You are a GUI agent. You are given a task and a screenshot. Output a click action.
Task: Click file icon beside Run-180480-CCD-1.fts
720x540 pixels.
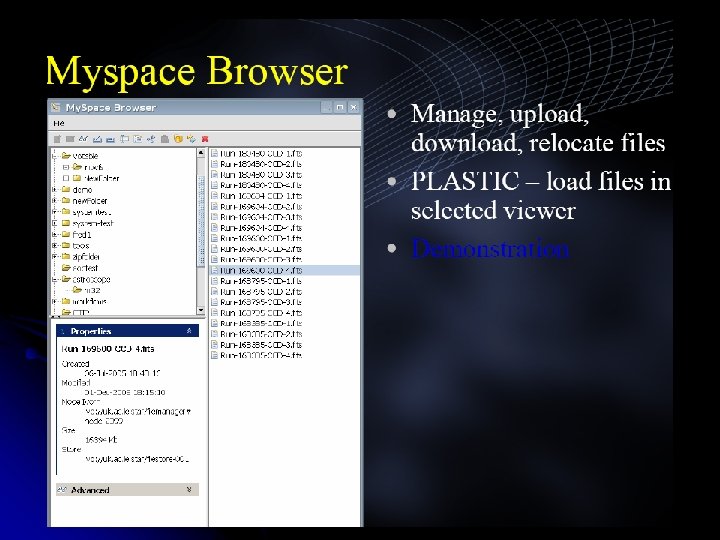tap(214, 153)
